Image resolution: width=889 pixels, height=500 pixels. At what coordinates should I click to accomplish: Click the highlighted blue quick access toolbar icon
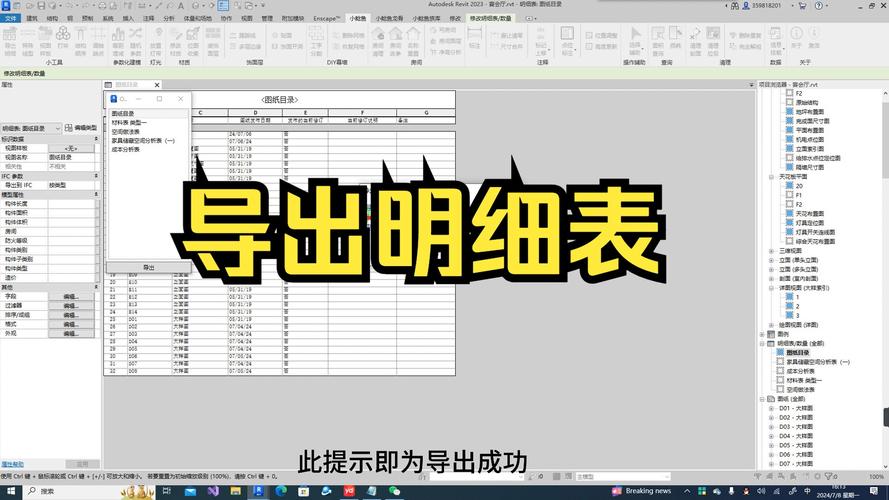[x=223, y=6]
